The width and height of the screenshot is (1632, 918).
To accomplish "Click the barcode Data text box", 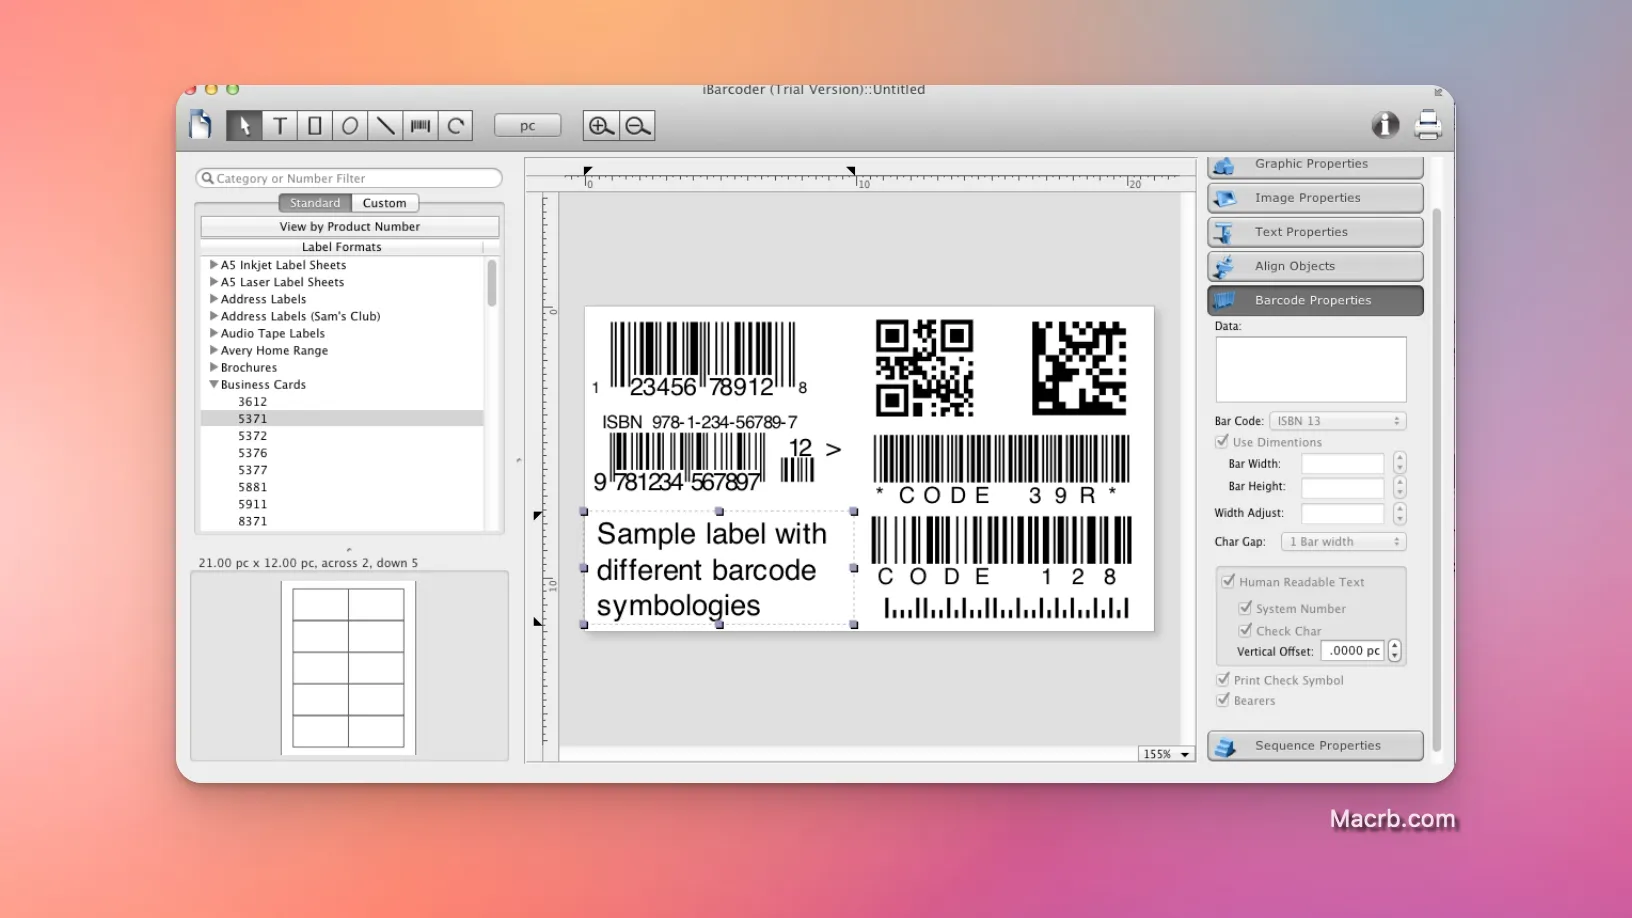I will (x=1310, y=369).
